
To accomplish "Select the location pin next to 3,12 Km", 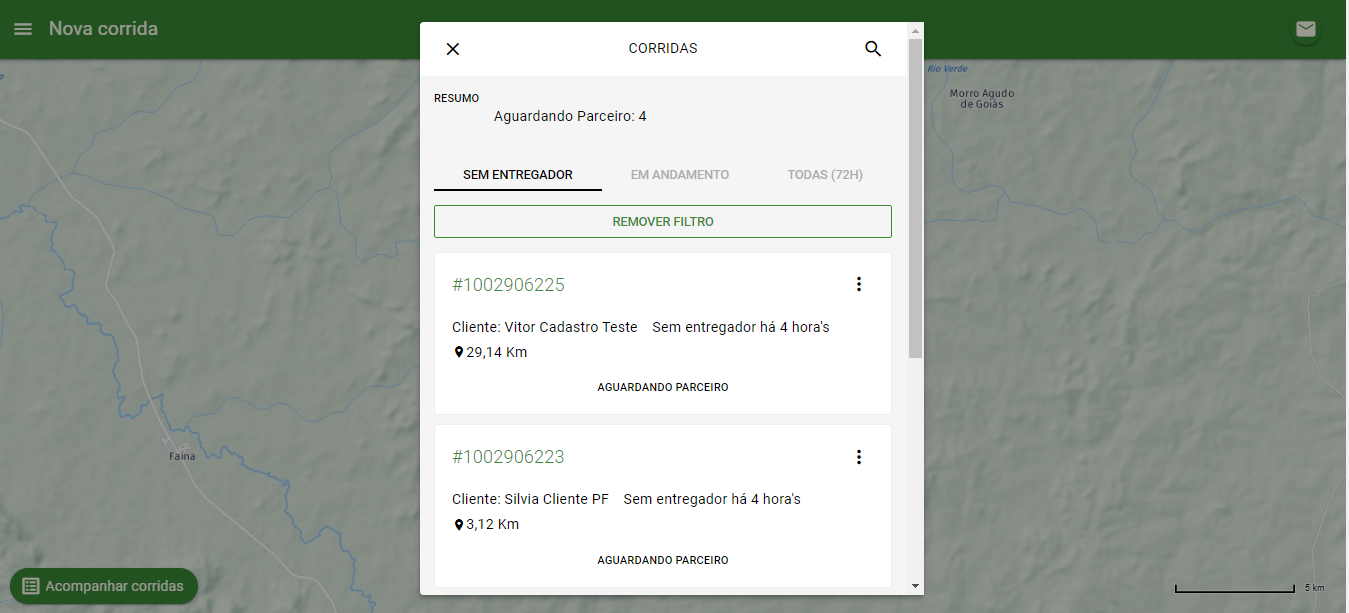I will pos(459,524).
